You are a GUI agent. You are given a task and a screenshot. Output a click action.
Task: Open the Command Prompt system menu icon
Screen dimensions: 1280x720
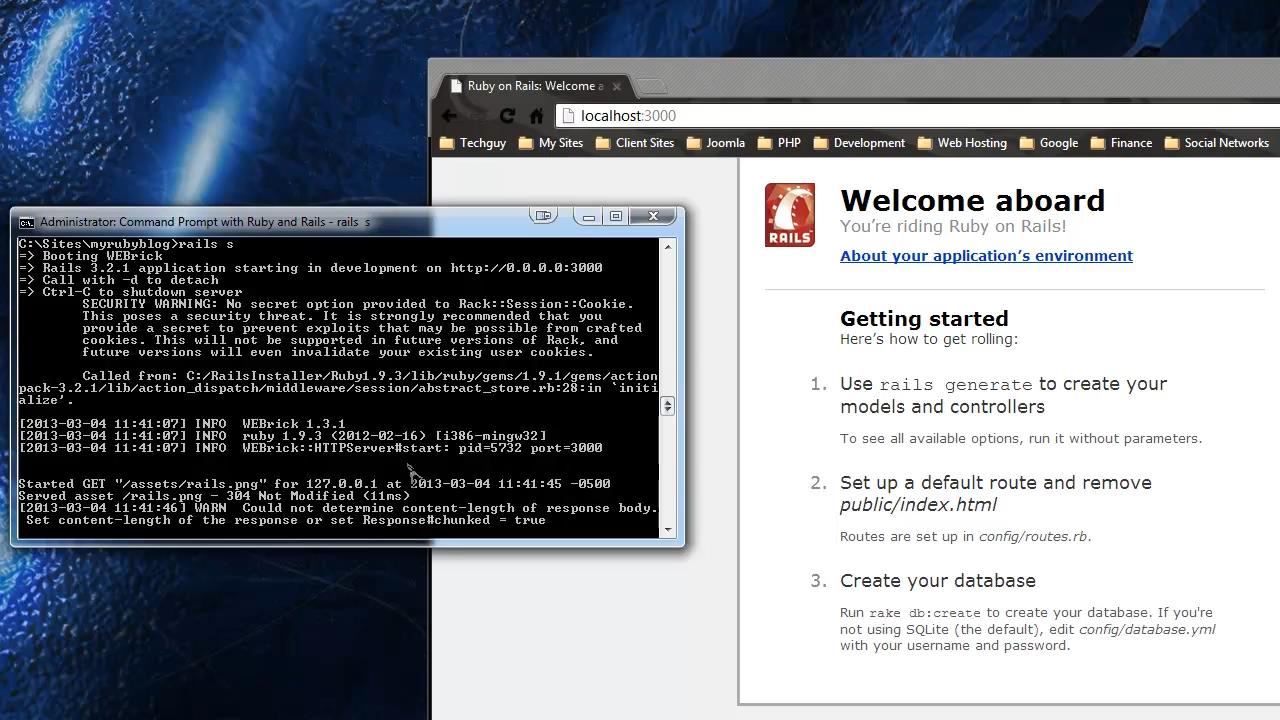coord(27,222)
